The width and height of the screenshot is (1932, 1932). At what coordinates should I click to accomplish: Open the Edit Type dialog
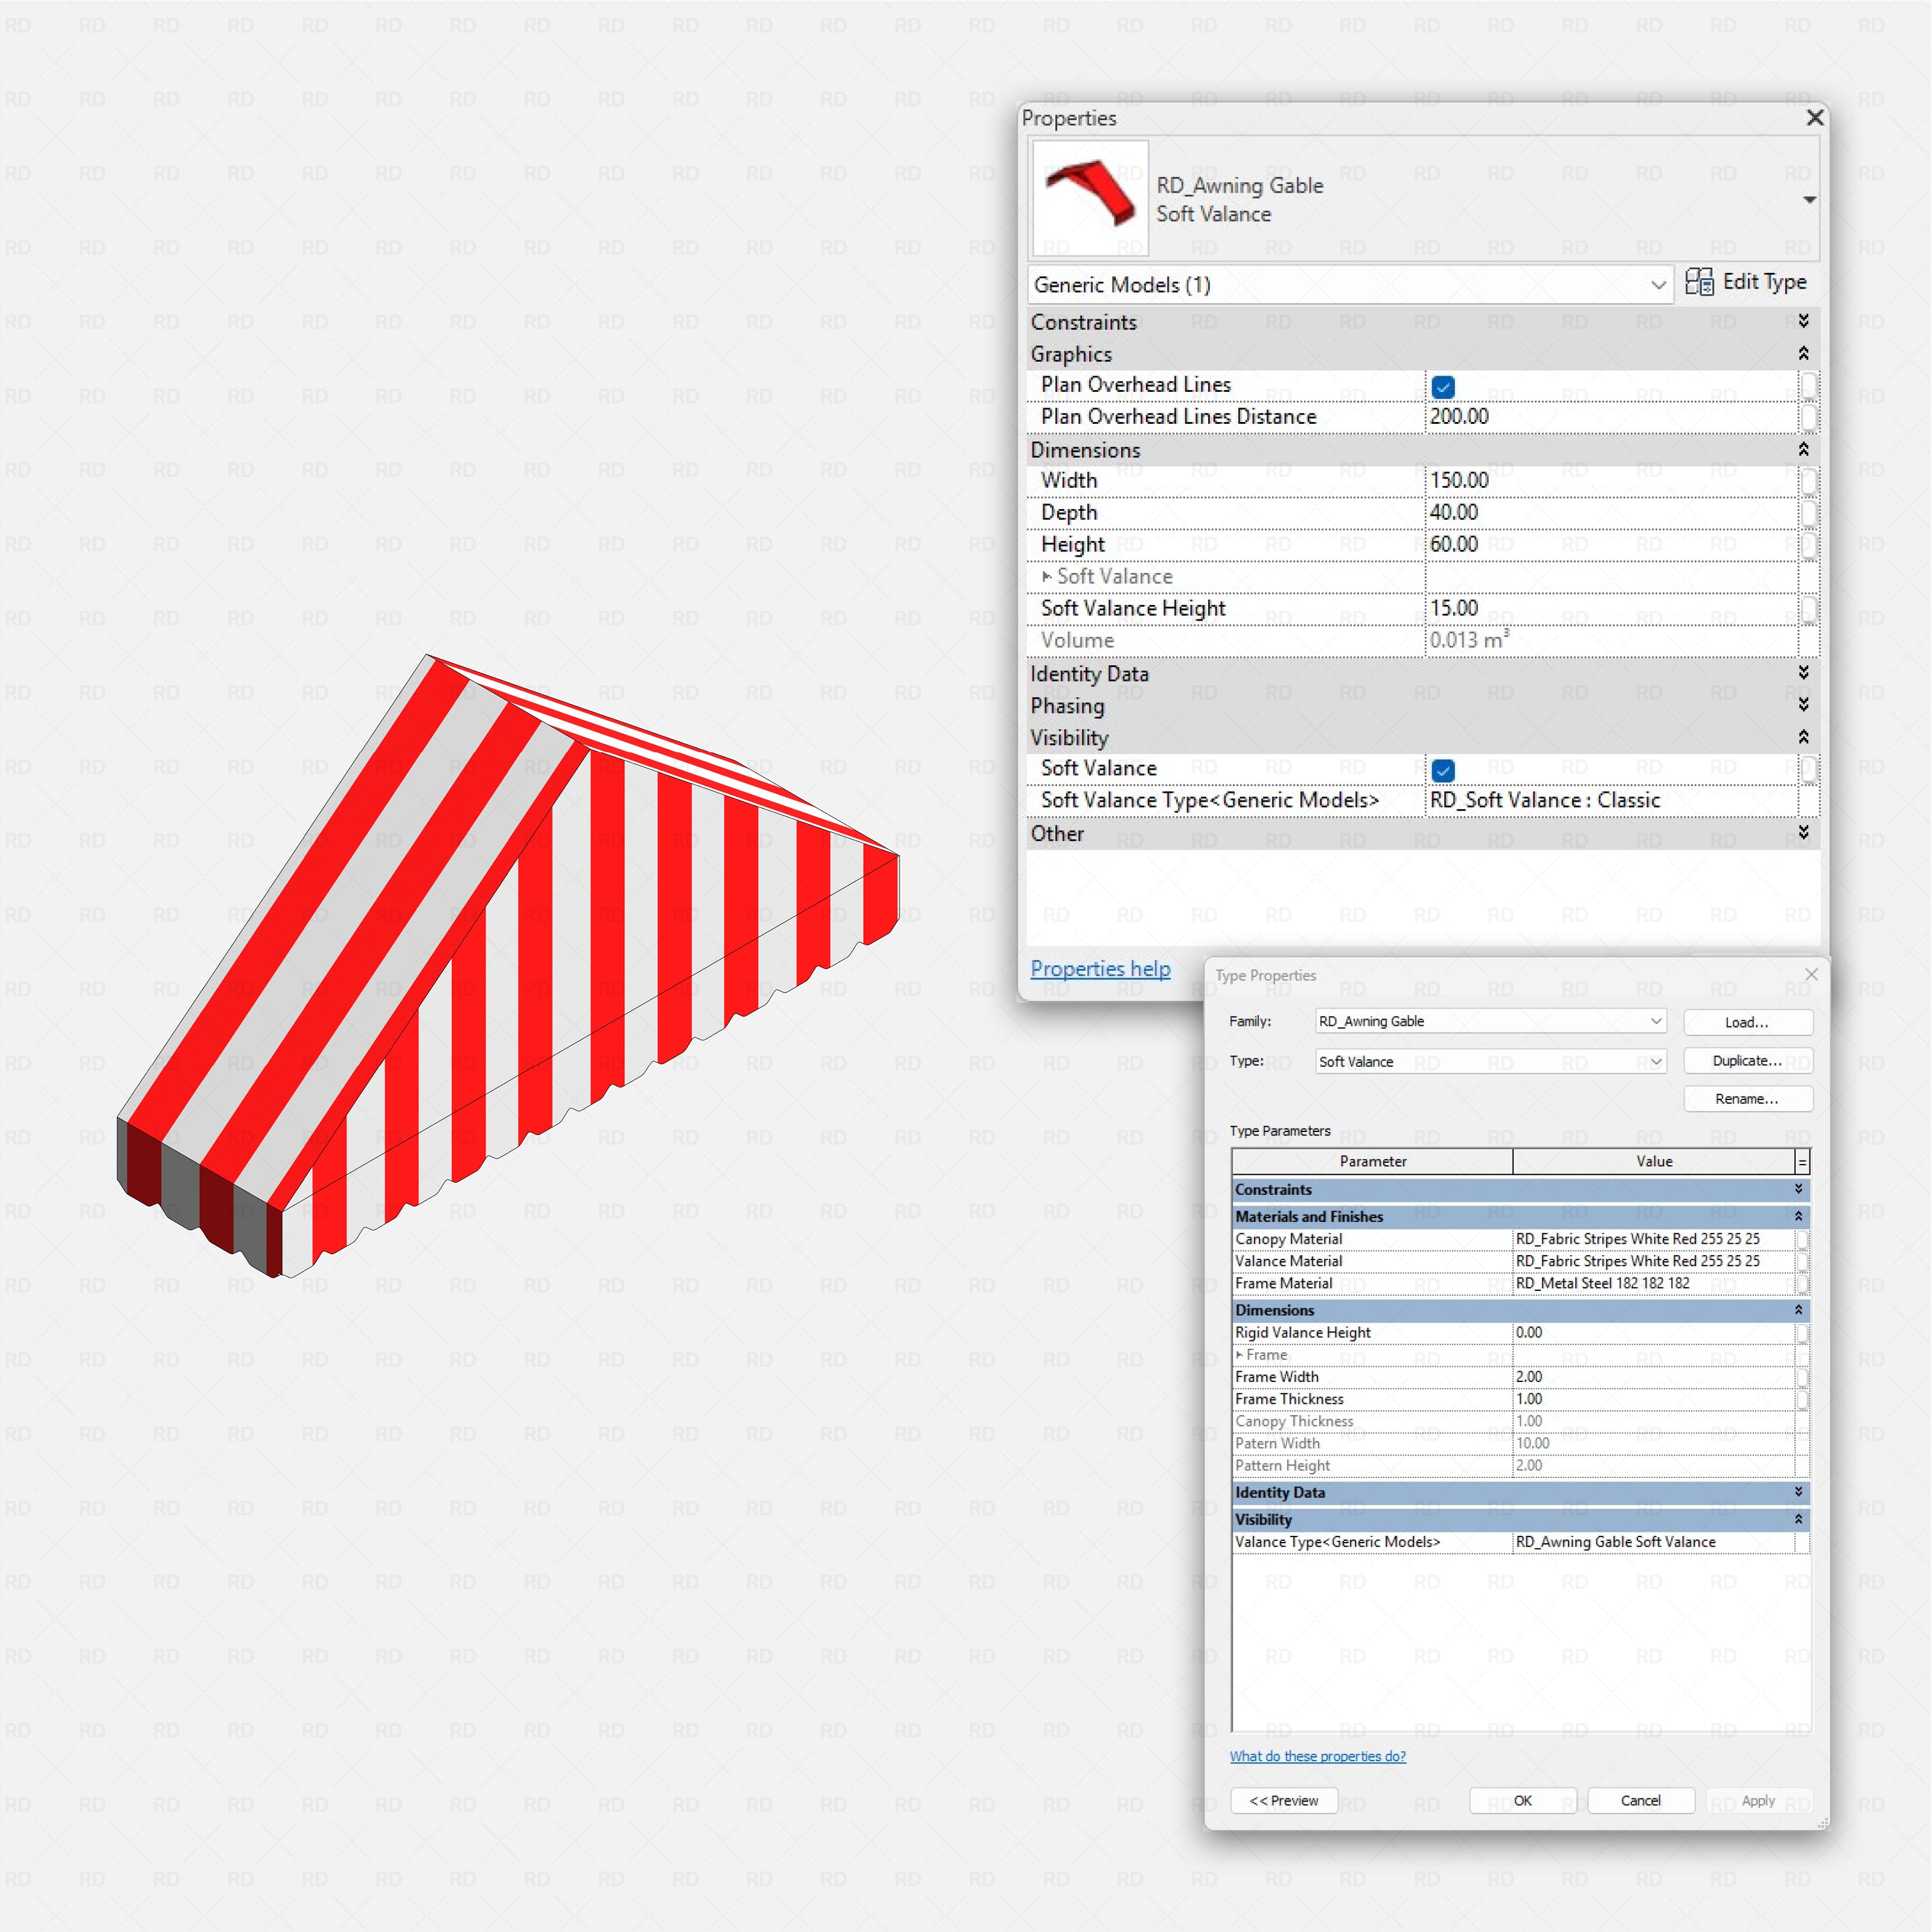pyautogui.click(x=1746, y=282)
